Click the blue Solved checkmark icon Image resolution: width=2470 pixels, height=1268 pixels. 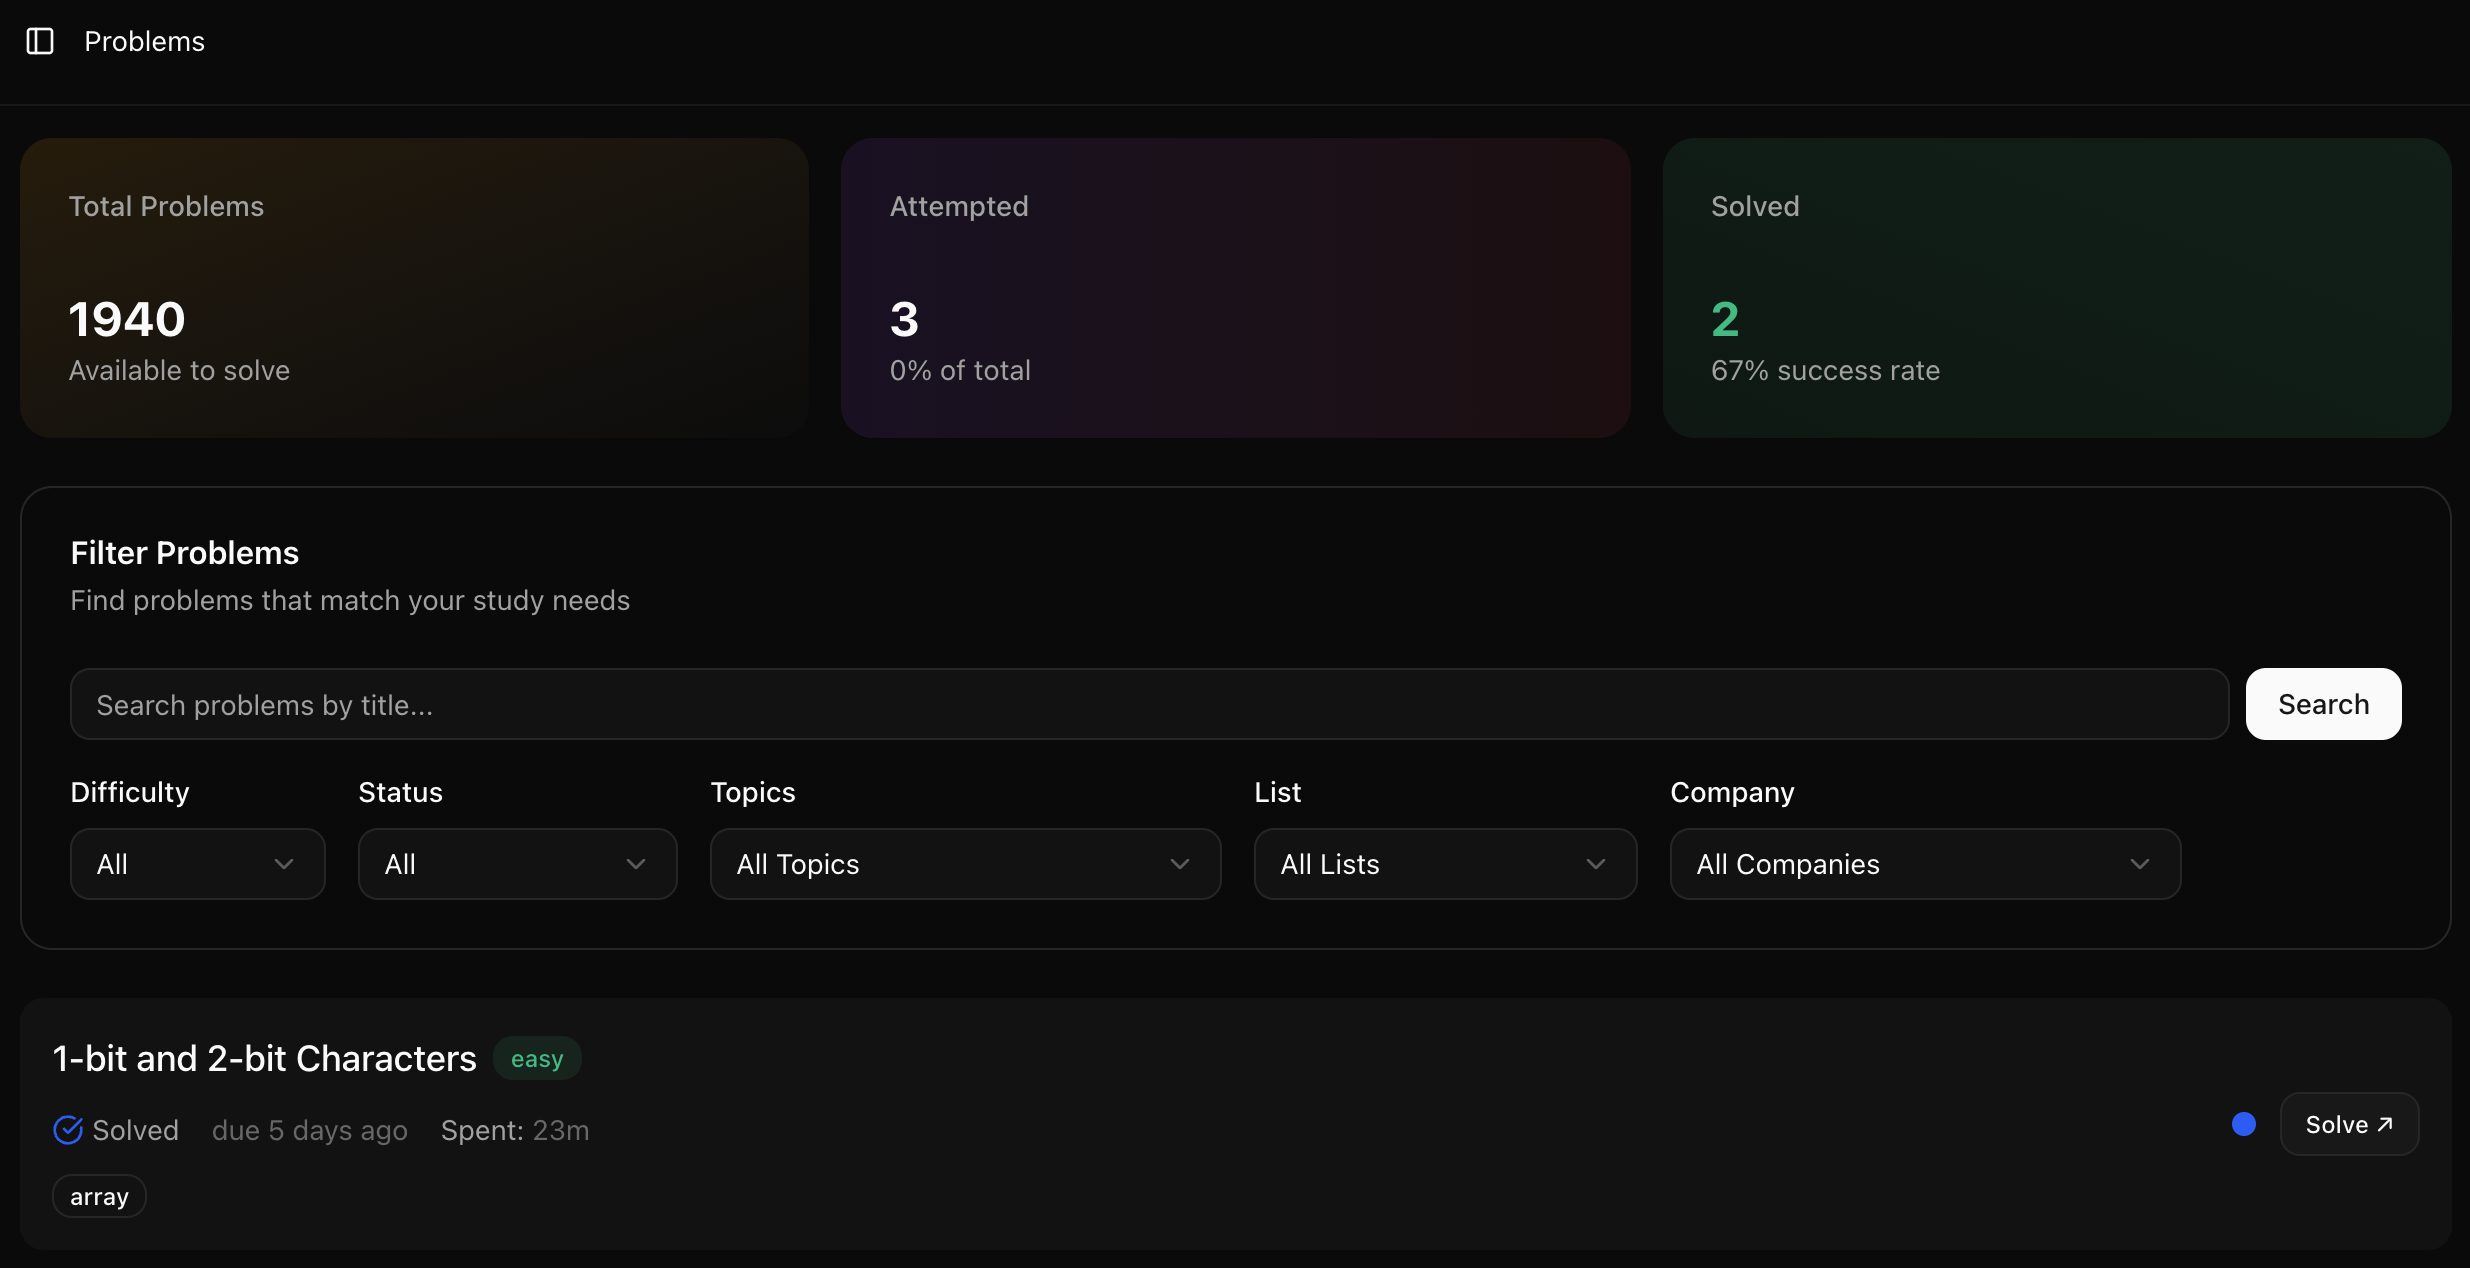coord(67,1130)
